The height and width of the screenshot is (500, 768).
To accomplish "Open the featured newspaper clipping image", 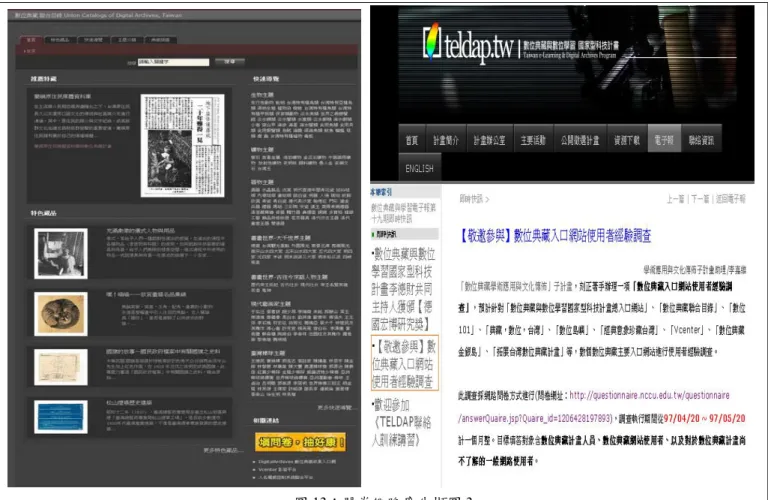I will (x=183, y=145).
